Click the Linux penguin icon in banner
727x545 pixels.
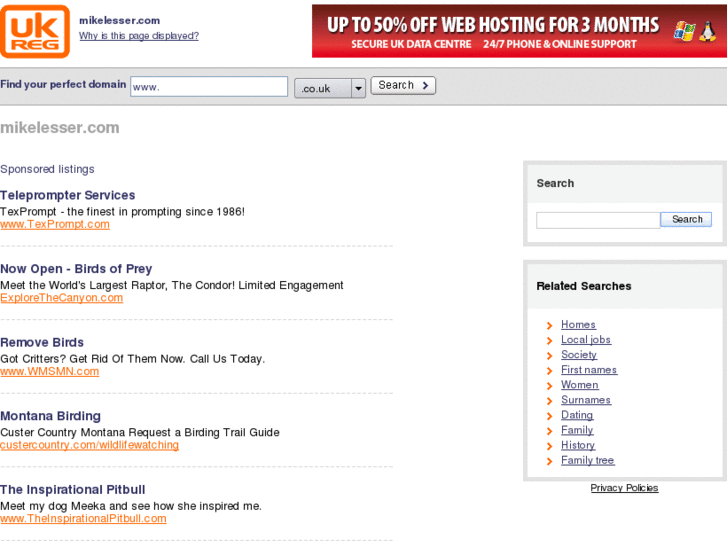pos(708,31)
